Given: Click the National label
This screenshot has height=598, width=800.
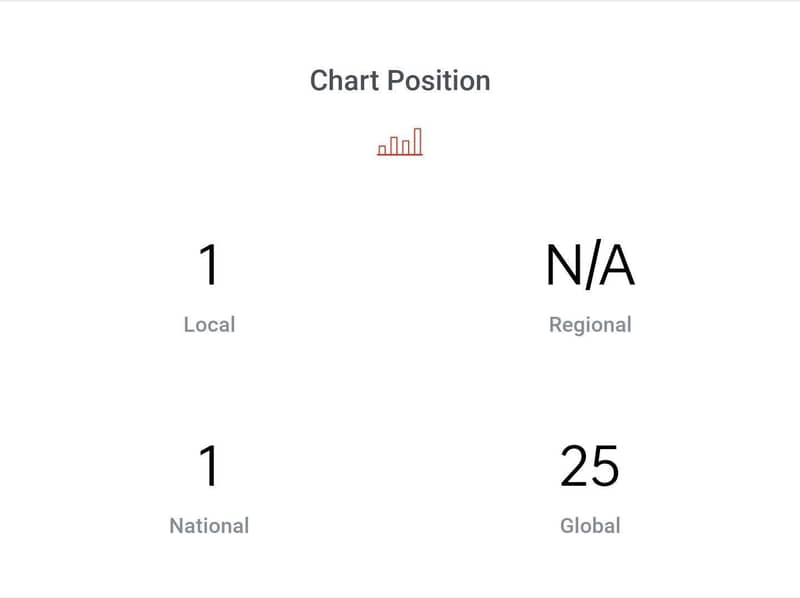Looking at the screenshot, I should tap(209, 526).
